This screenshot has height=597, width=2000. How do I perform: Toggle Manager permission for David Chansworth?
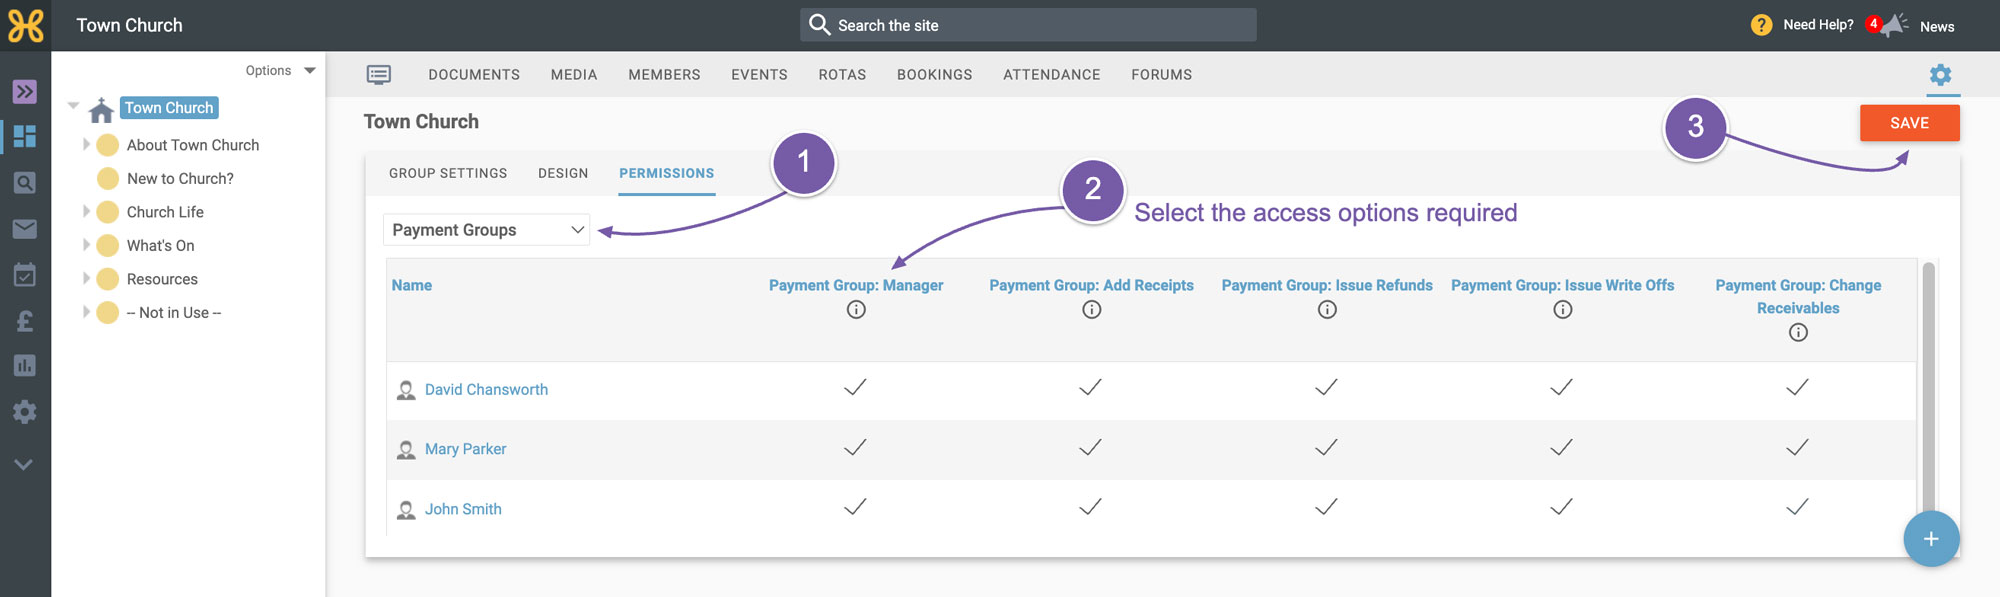pyautogui.click(x=855, y=387)
